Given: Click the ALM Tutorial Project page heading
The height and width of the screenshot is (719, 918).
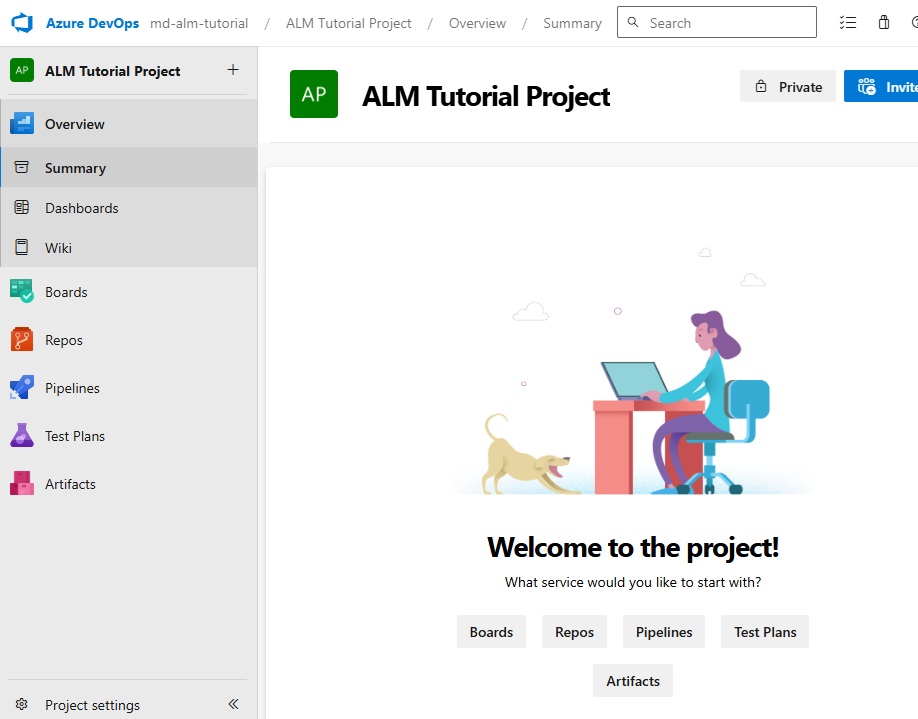Looking at the screenshot, I should pos(486,96).
